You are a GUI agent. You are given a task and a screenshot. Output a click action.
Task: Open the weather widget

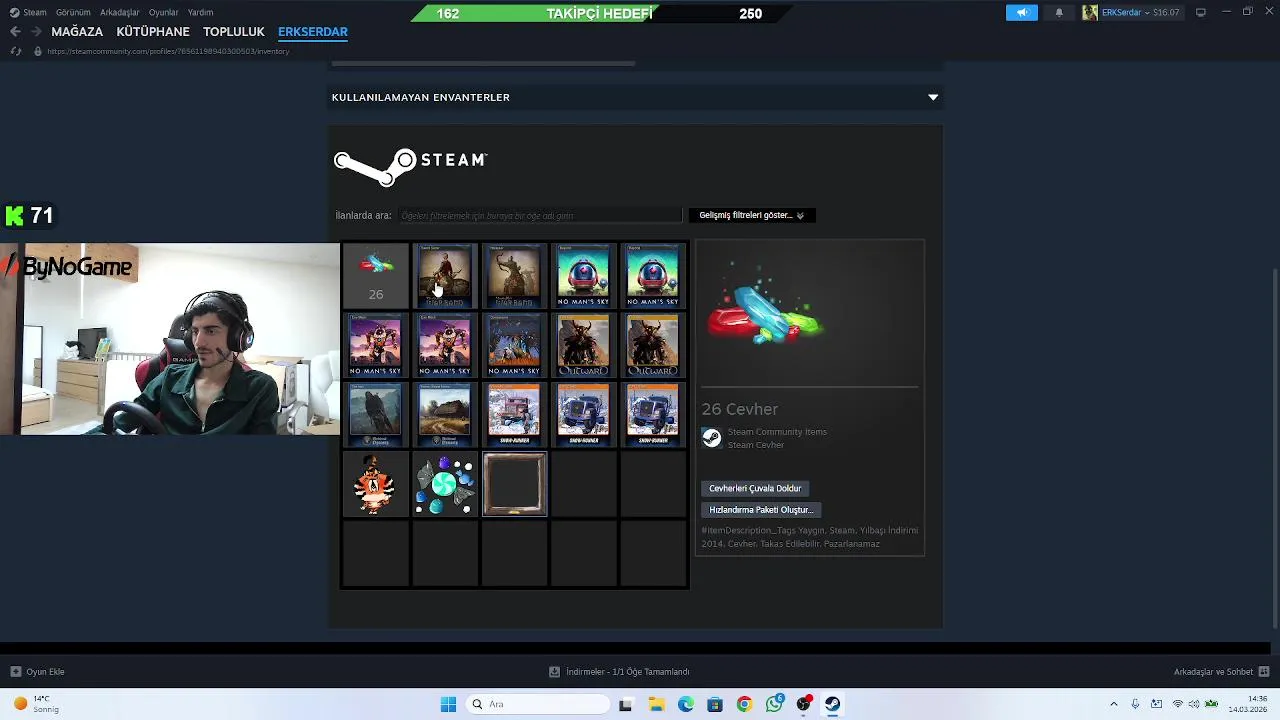[35, 704]
